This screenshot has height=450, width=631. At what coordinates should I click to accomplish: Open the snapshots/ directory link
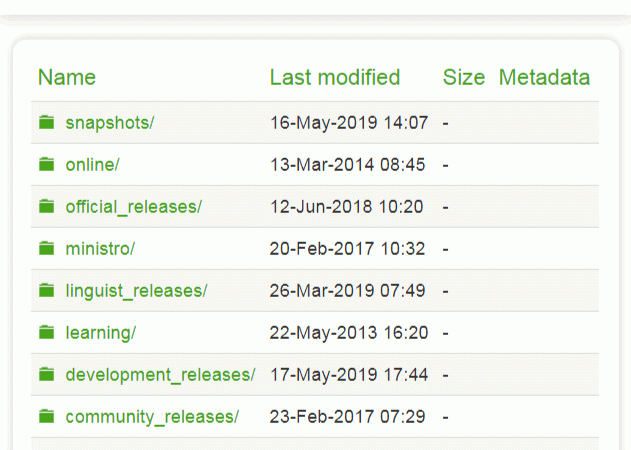coord(110,123)
